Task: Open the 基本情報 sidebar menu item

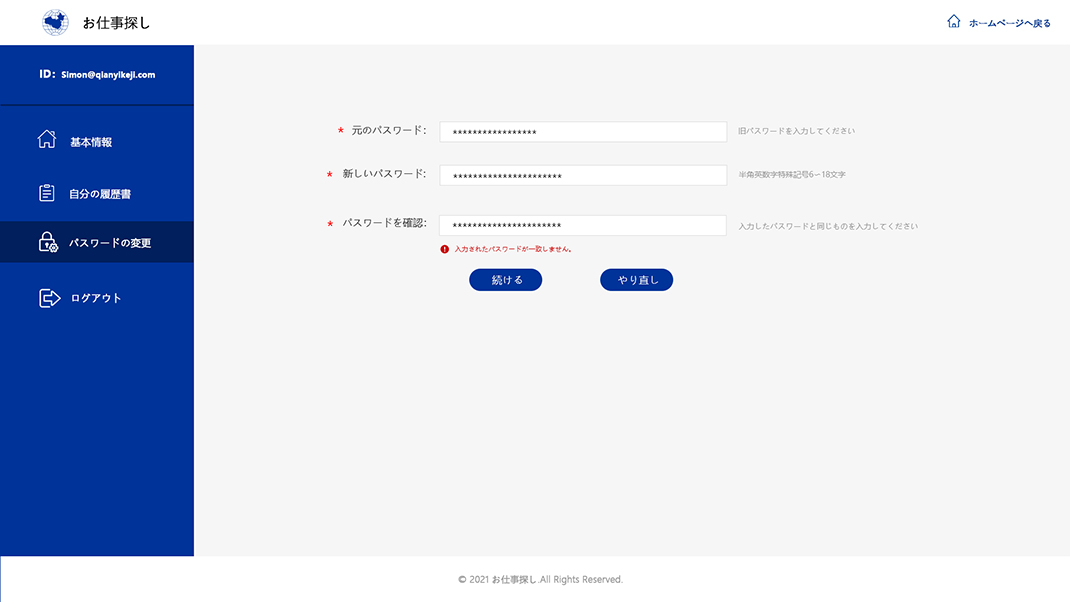Action: pos(91,142)
